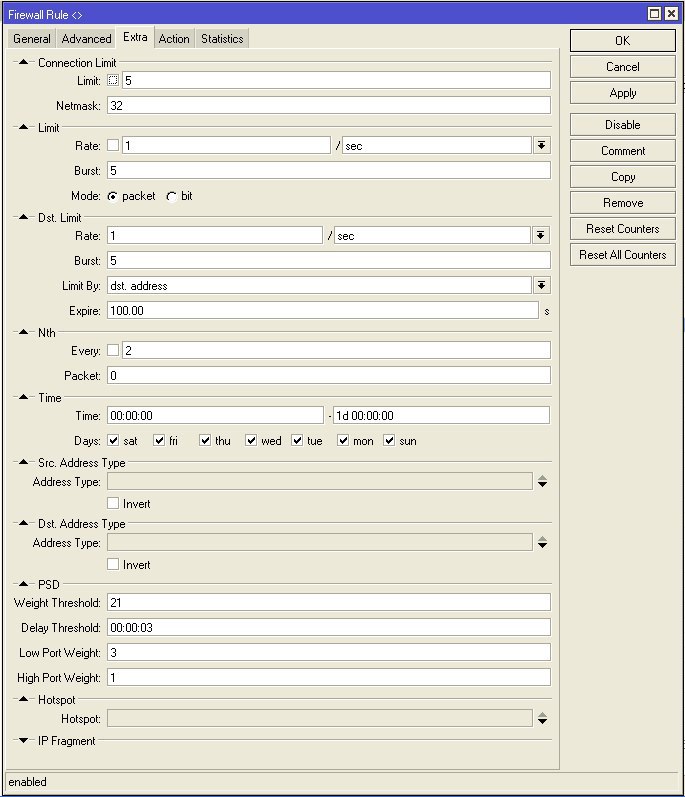Collapse the Src. Address Type section
This screenshot has height=797, width=685.
(x=23, y=462)
